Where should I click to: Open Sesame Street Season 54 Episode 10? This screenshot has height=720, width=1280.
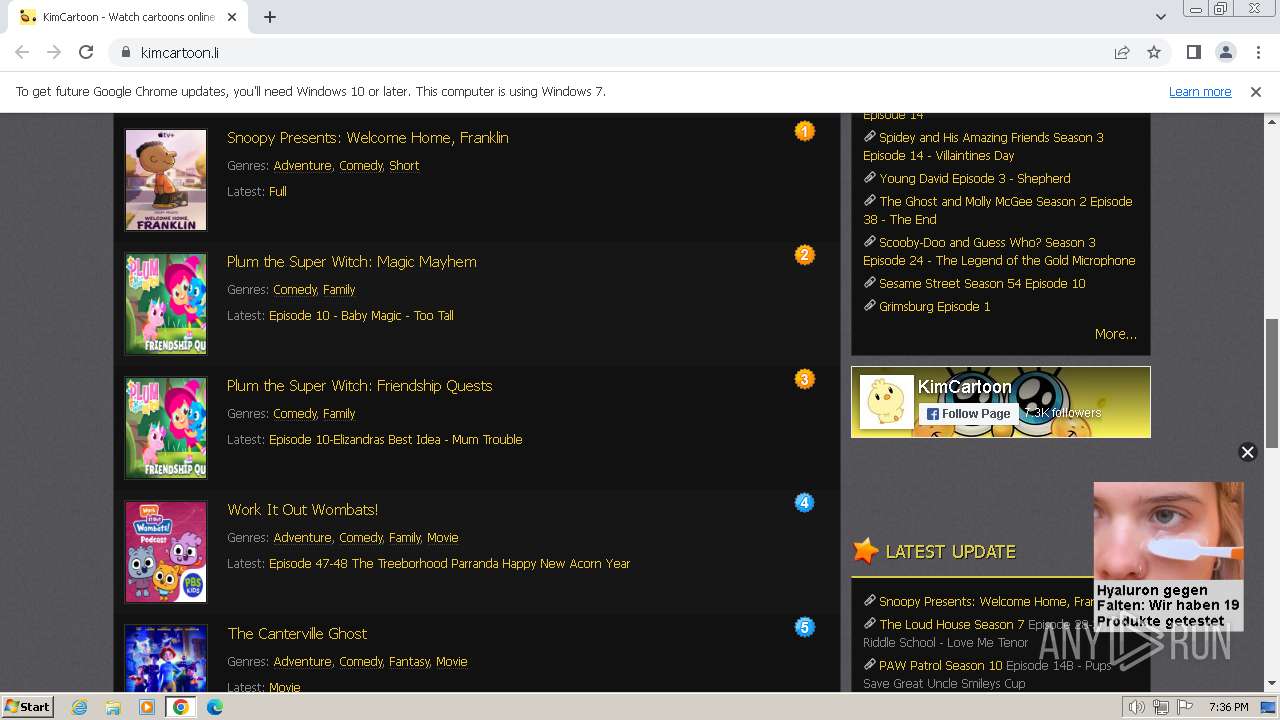tap(982, 284)
